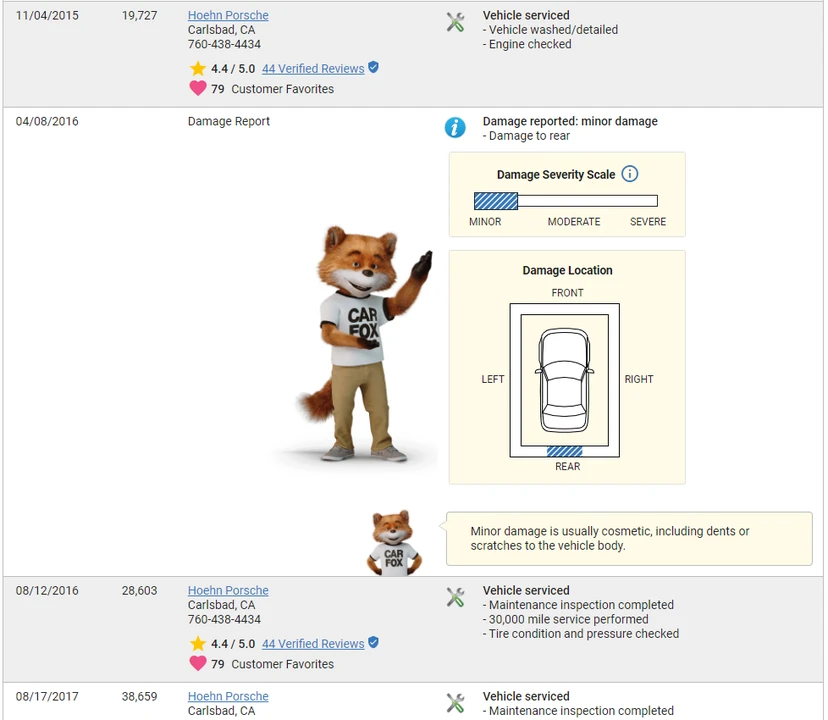Open Hoehn Porsche link in 11/04/2015 entry
Screen dimensions: 828x720
click(x=228, y=15)
